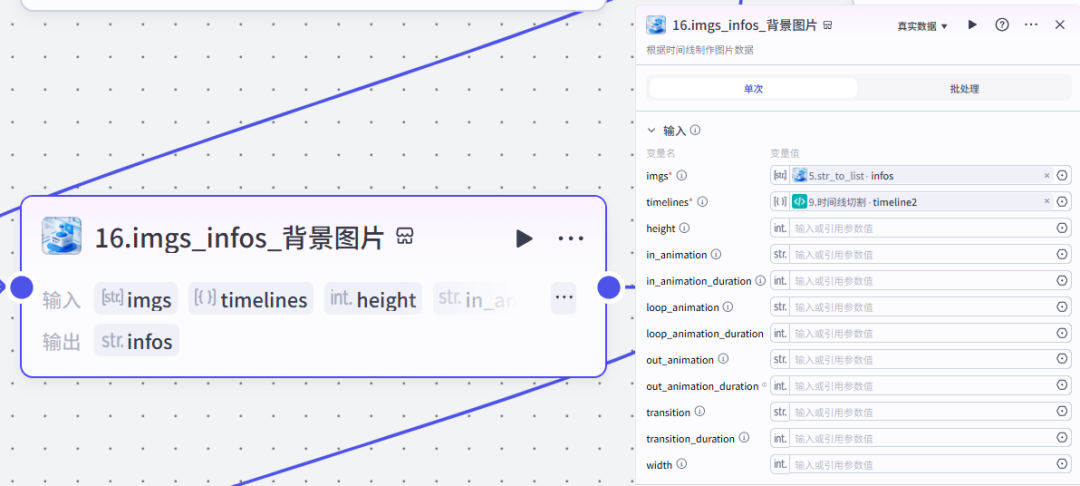Viewport: 1080px width, 486px height.
Task: Click the infos output tag on the node
Action: 136,340
